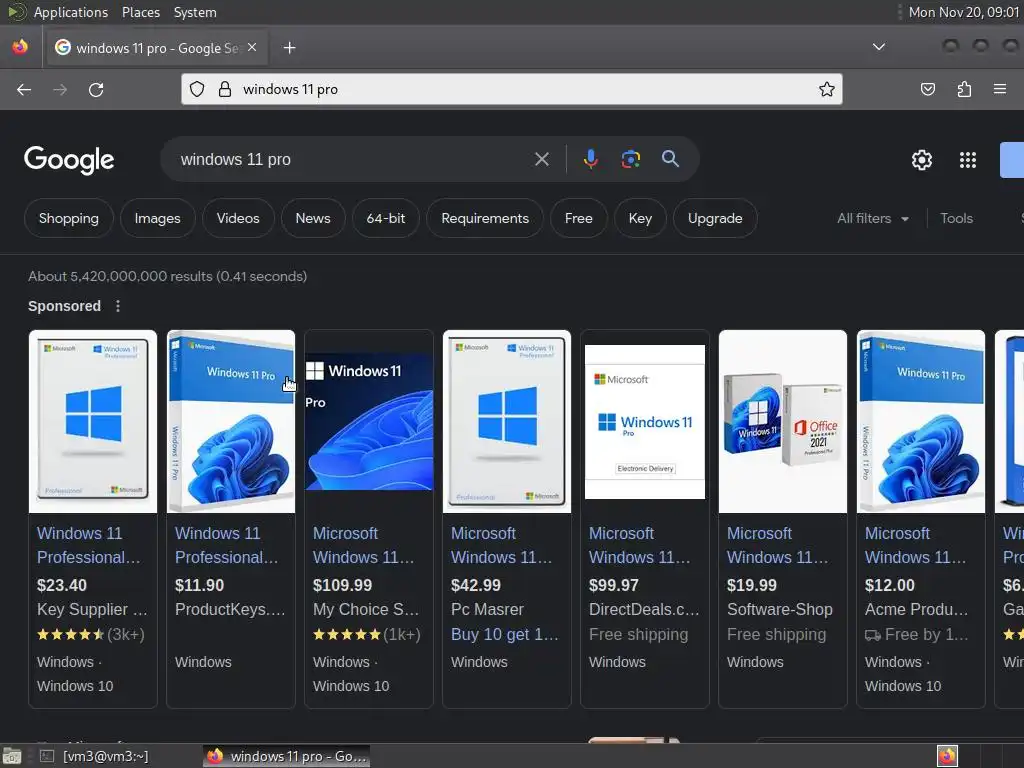Search by image with Google Lens icon

(x=630, y=159)
